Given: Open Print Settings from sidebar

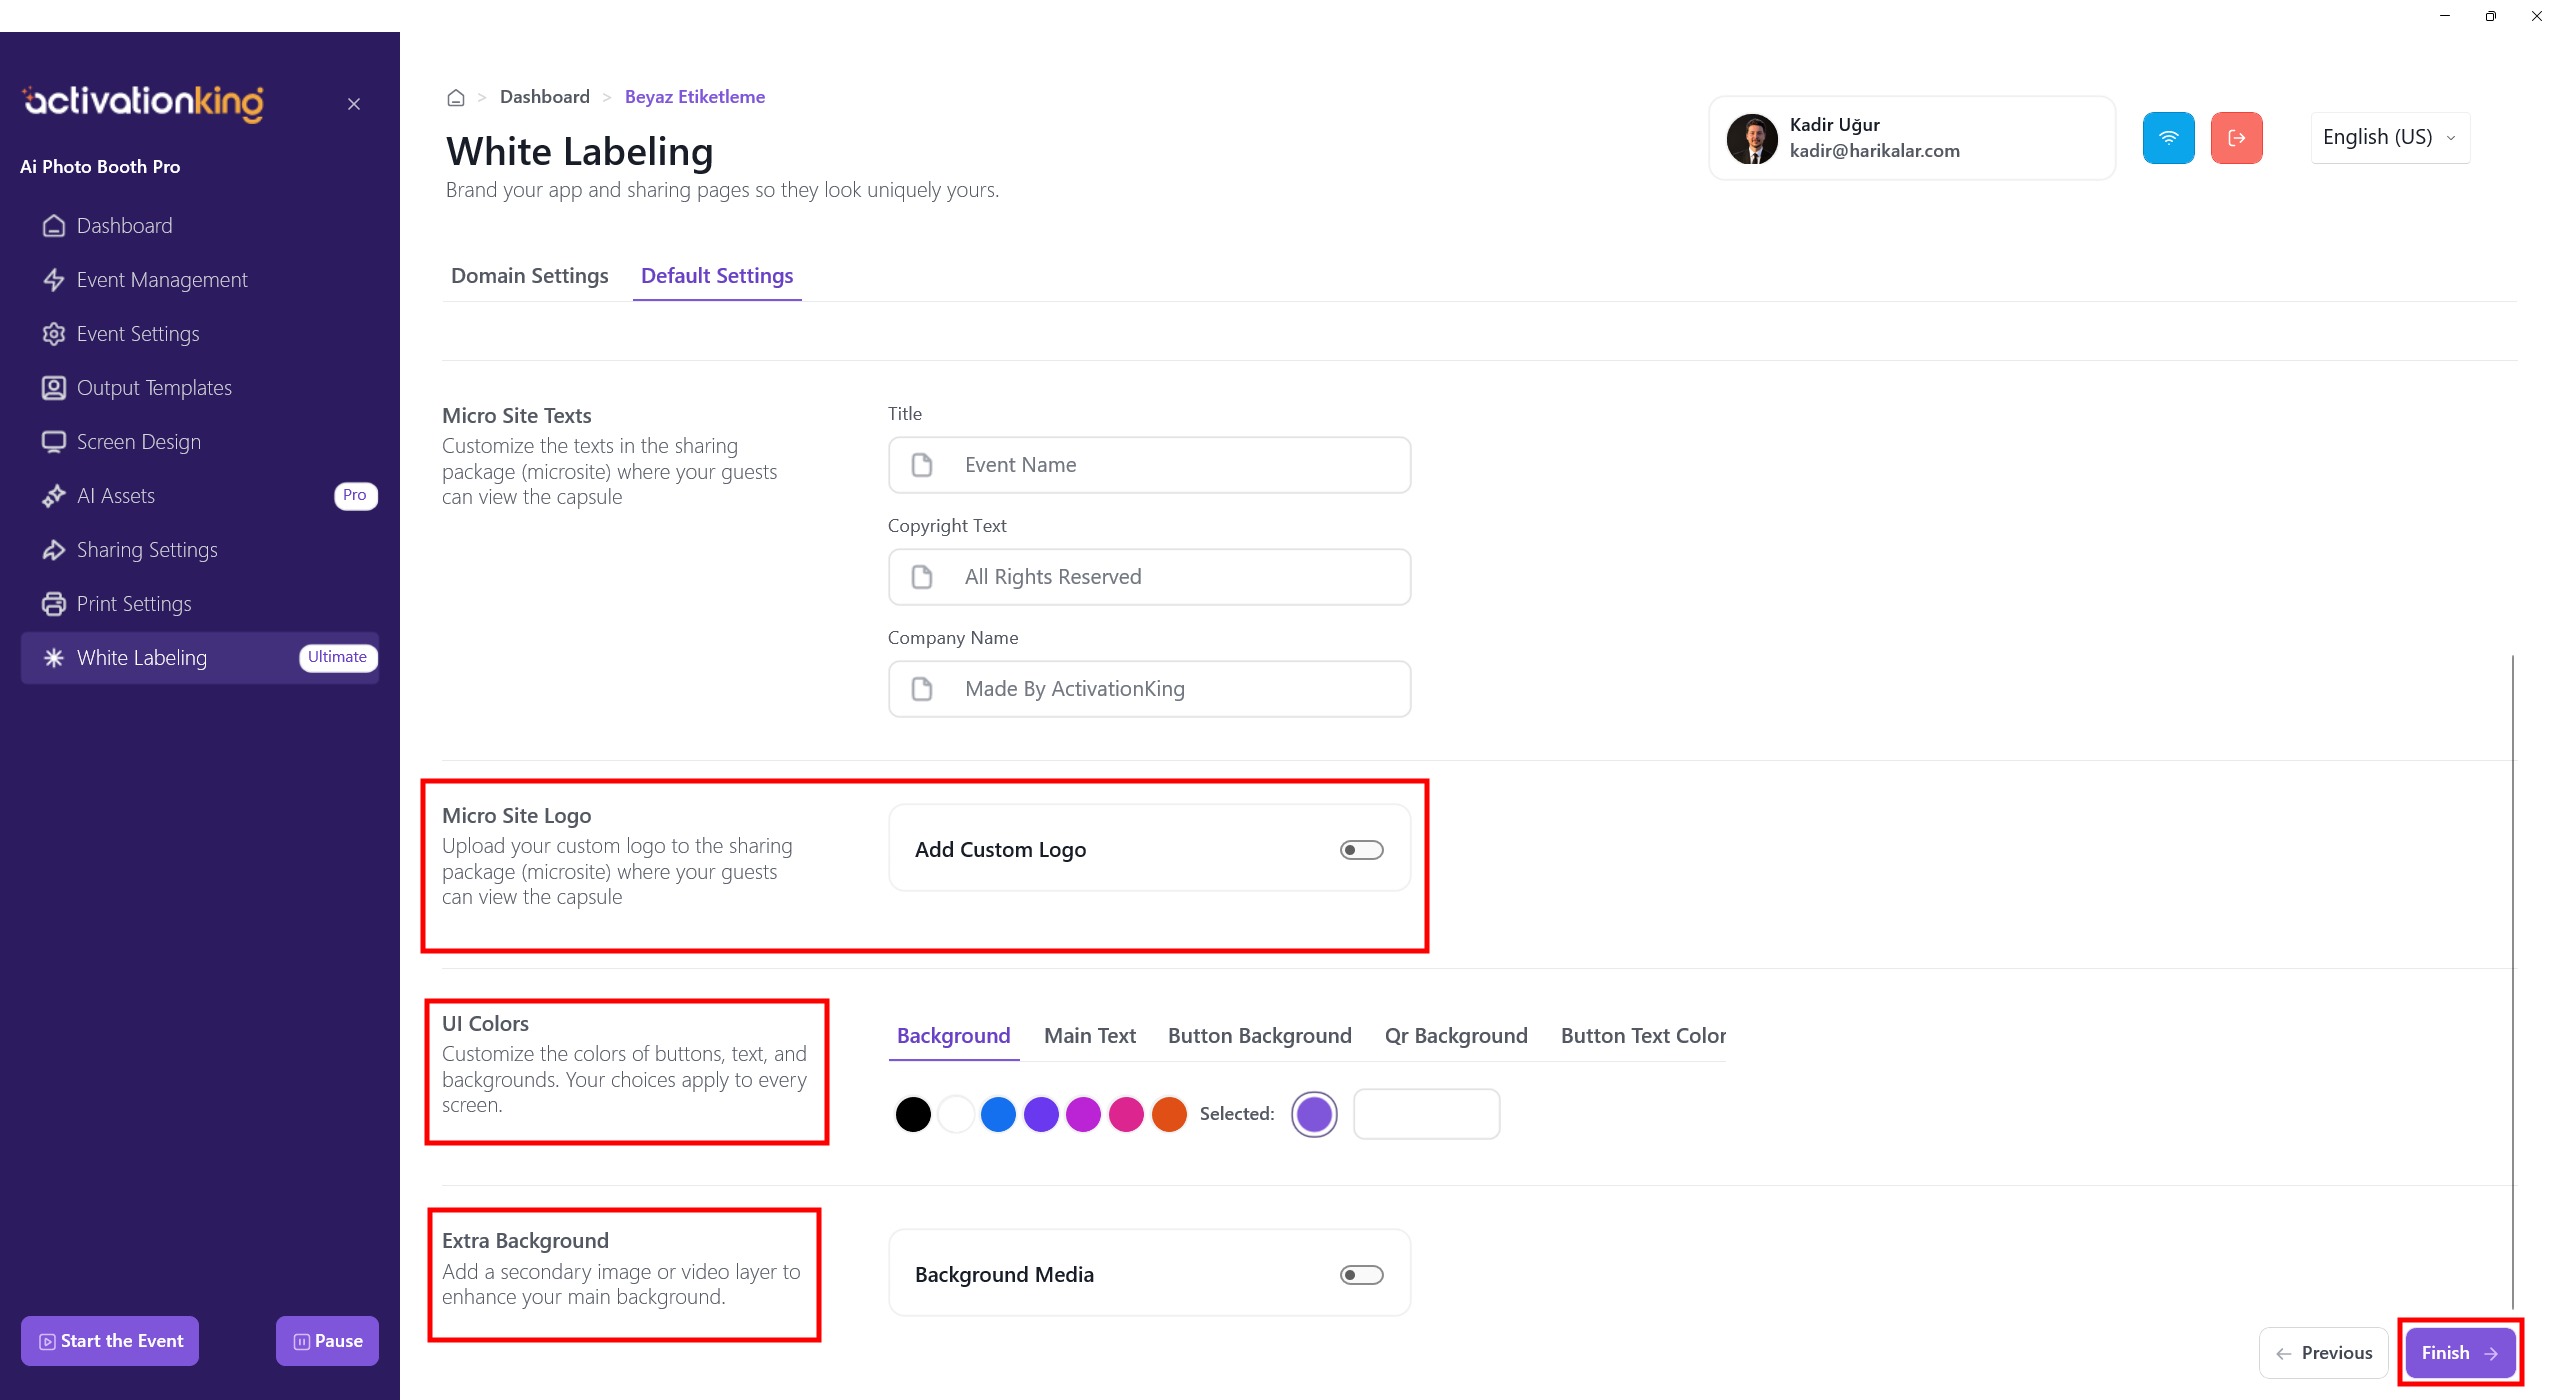Looking at the screenshot, I should pyautogui.click(x=134, y=604).
